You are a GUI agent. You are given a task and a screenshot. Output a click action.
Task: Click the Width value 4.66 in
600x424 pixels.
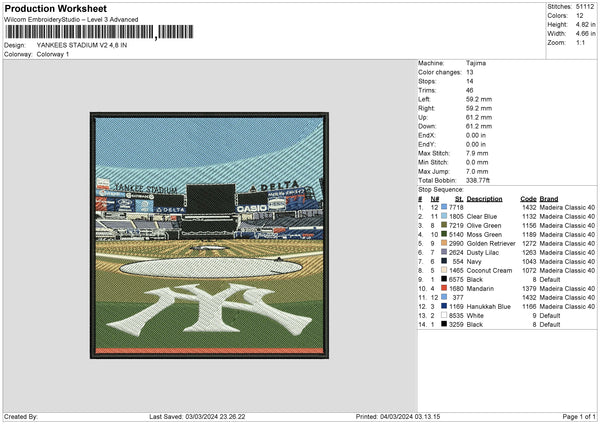585,34
